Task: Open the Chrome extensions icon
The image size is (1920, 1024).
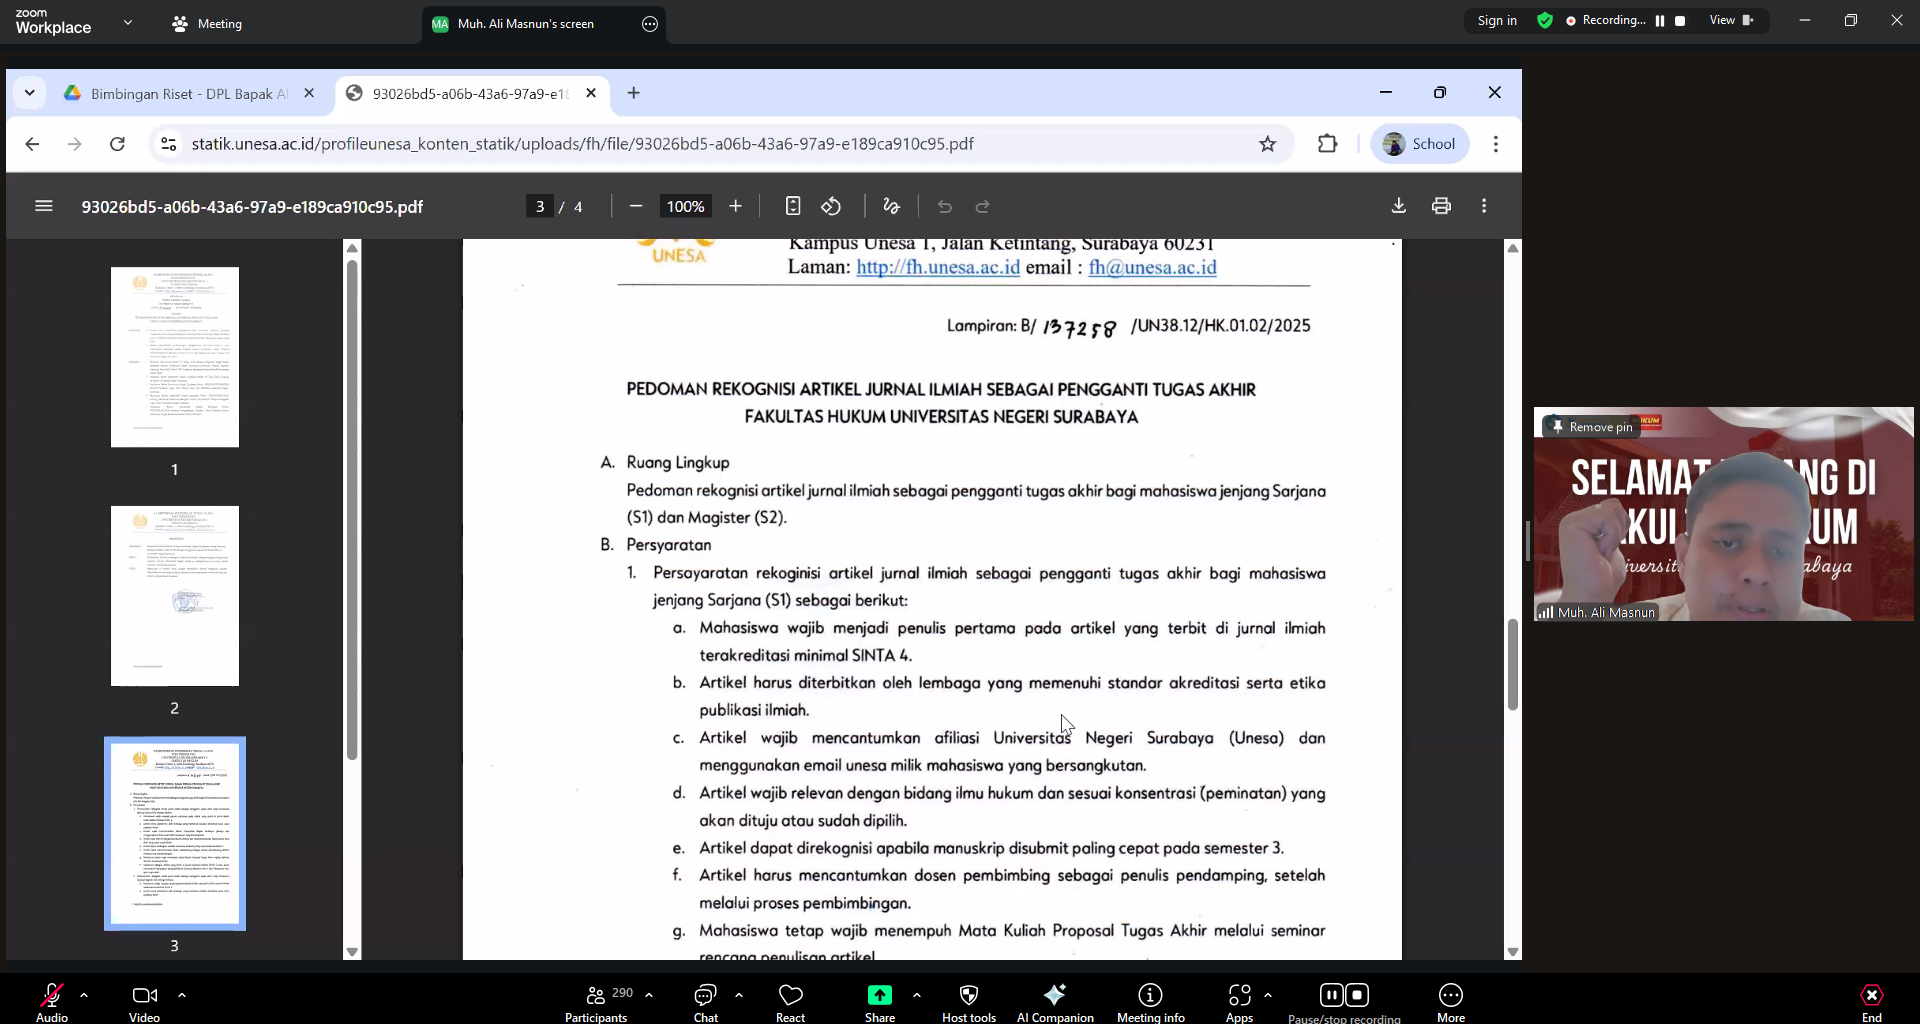Action: [x=1327, y=144]
